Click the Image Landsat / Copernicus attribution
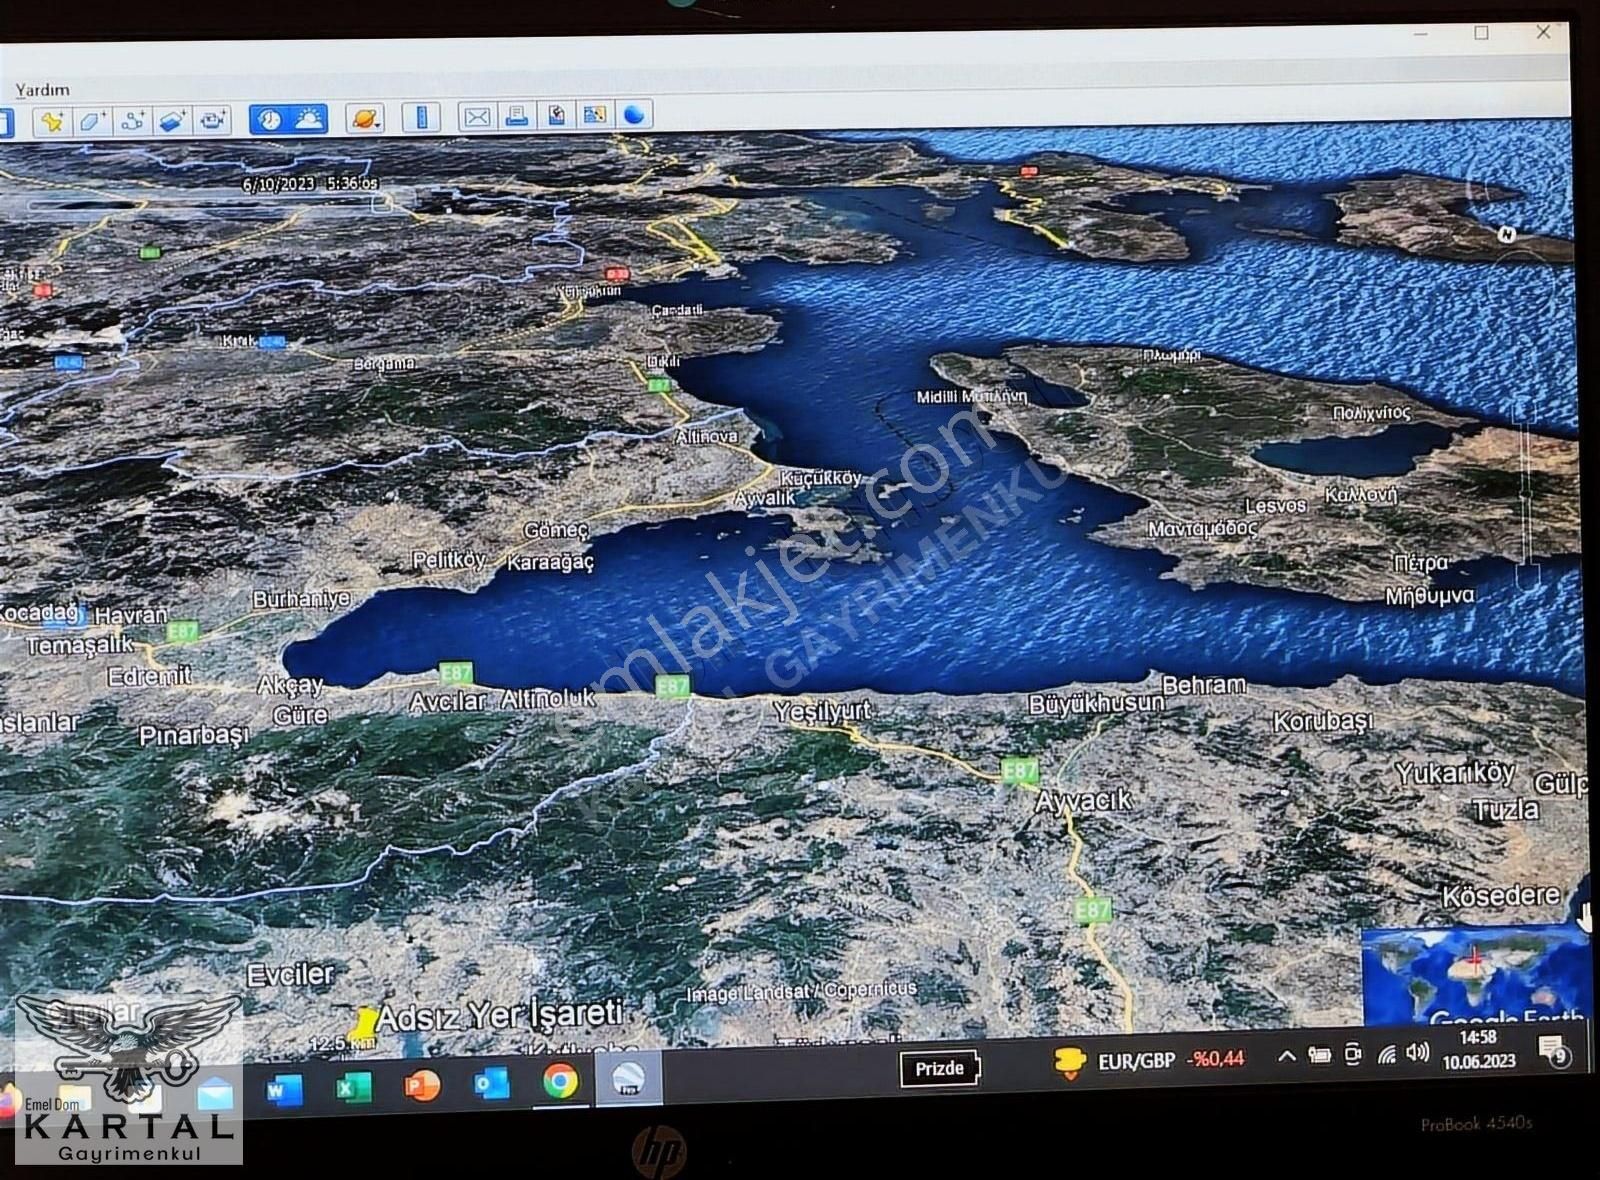This screenshot has width=1600, height=1180. (801, 992)
